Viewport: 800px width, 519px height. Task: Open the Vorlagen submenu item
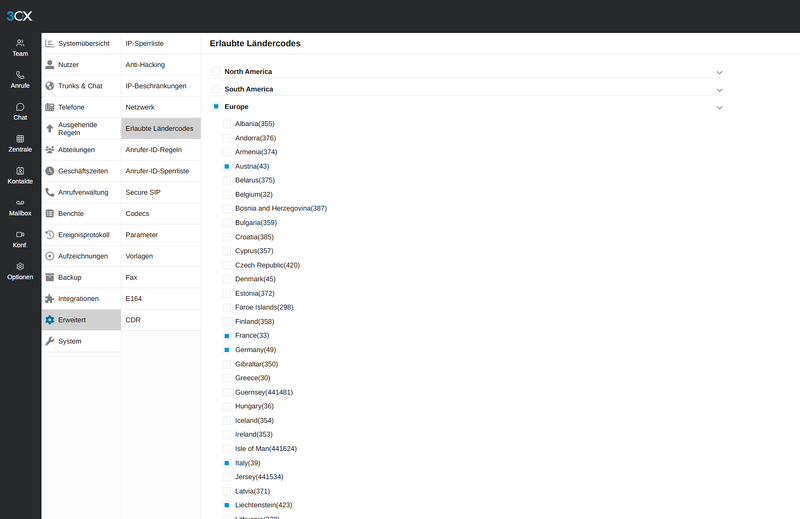pos(161,256)
